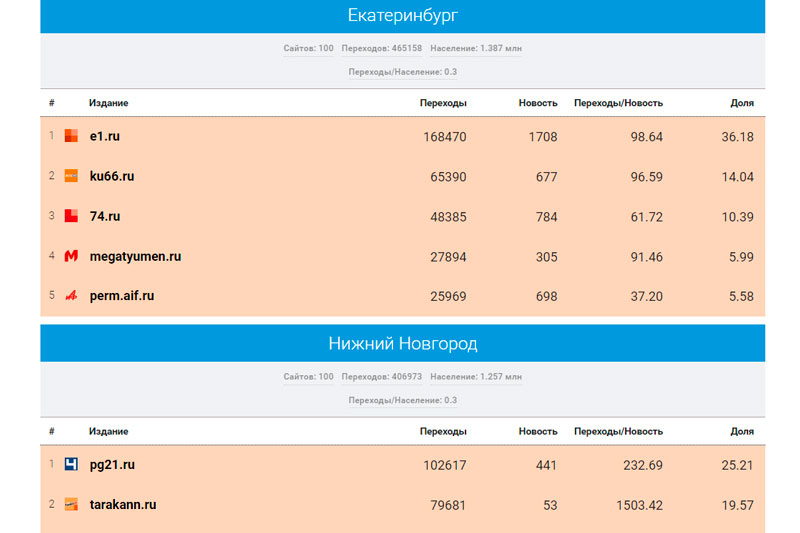Open the megatyumen.ru publication link
The image size is (800, 533).
click(135, 256)
